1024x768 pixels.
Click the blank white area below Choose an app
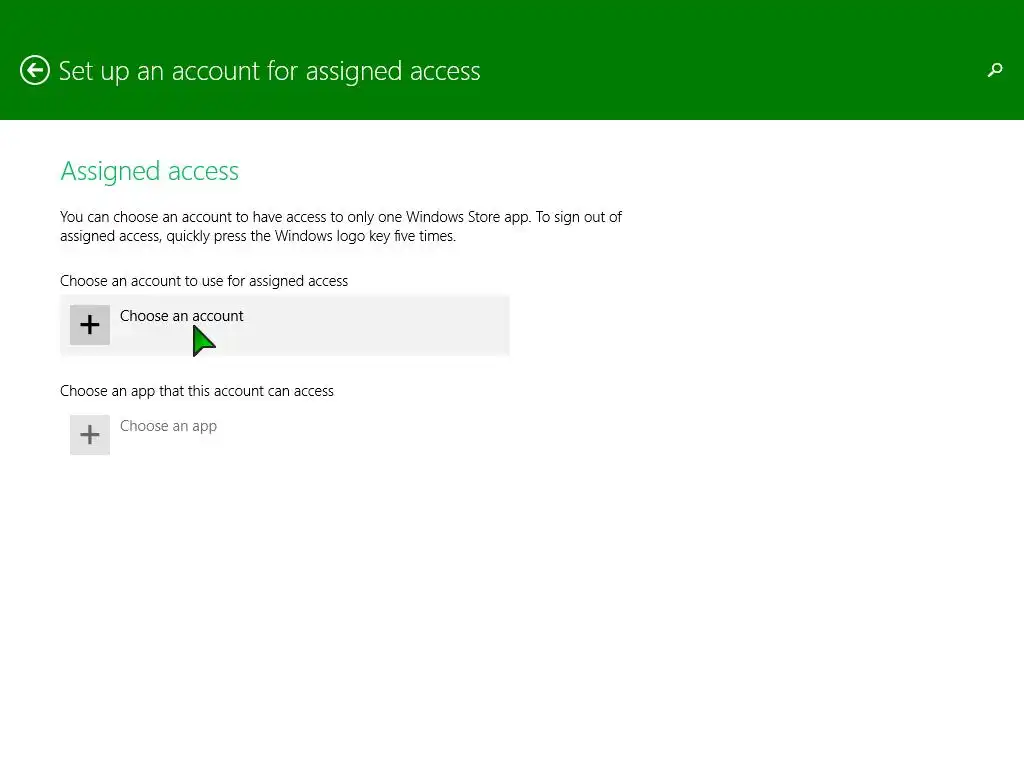pos(300,580)
